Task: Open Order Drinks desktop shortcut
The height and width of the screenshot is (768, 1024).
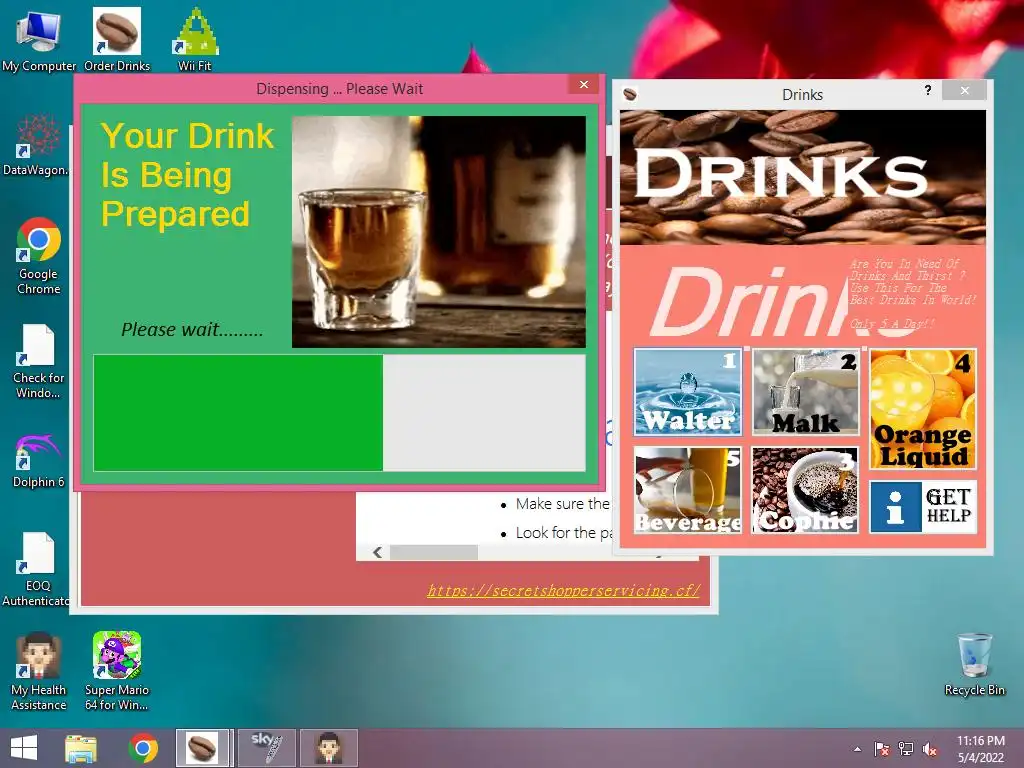Action: pos(117,40)
